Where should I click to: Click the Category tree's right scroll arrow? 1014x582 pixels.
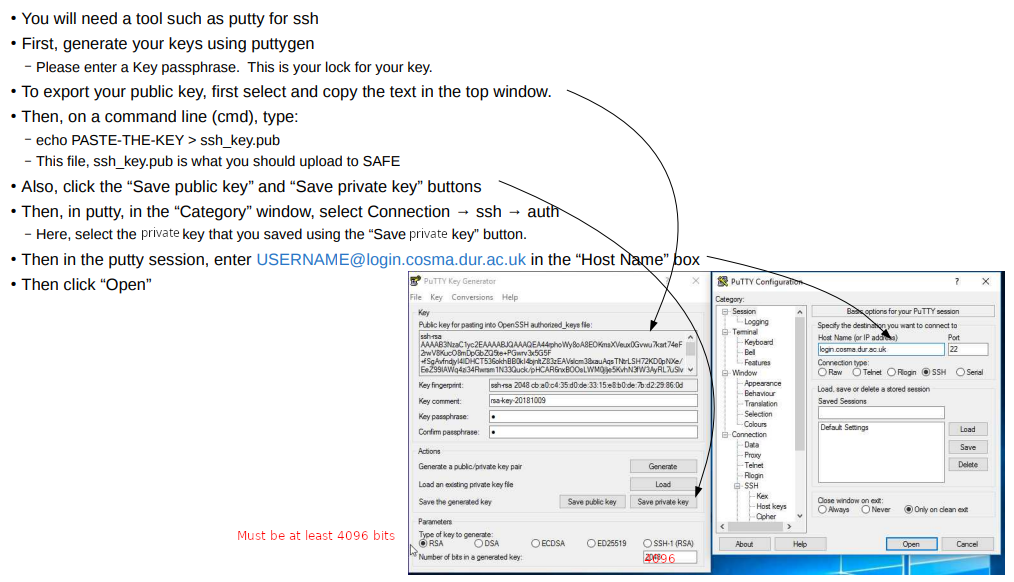tap(789, 527)
